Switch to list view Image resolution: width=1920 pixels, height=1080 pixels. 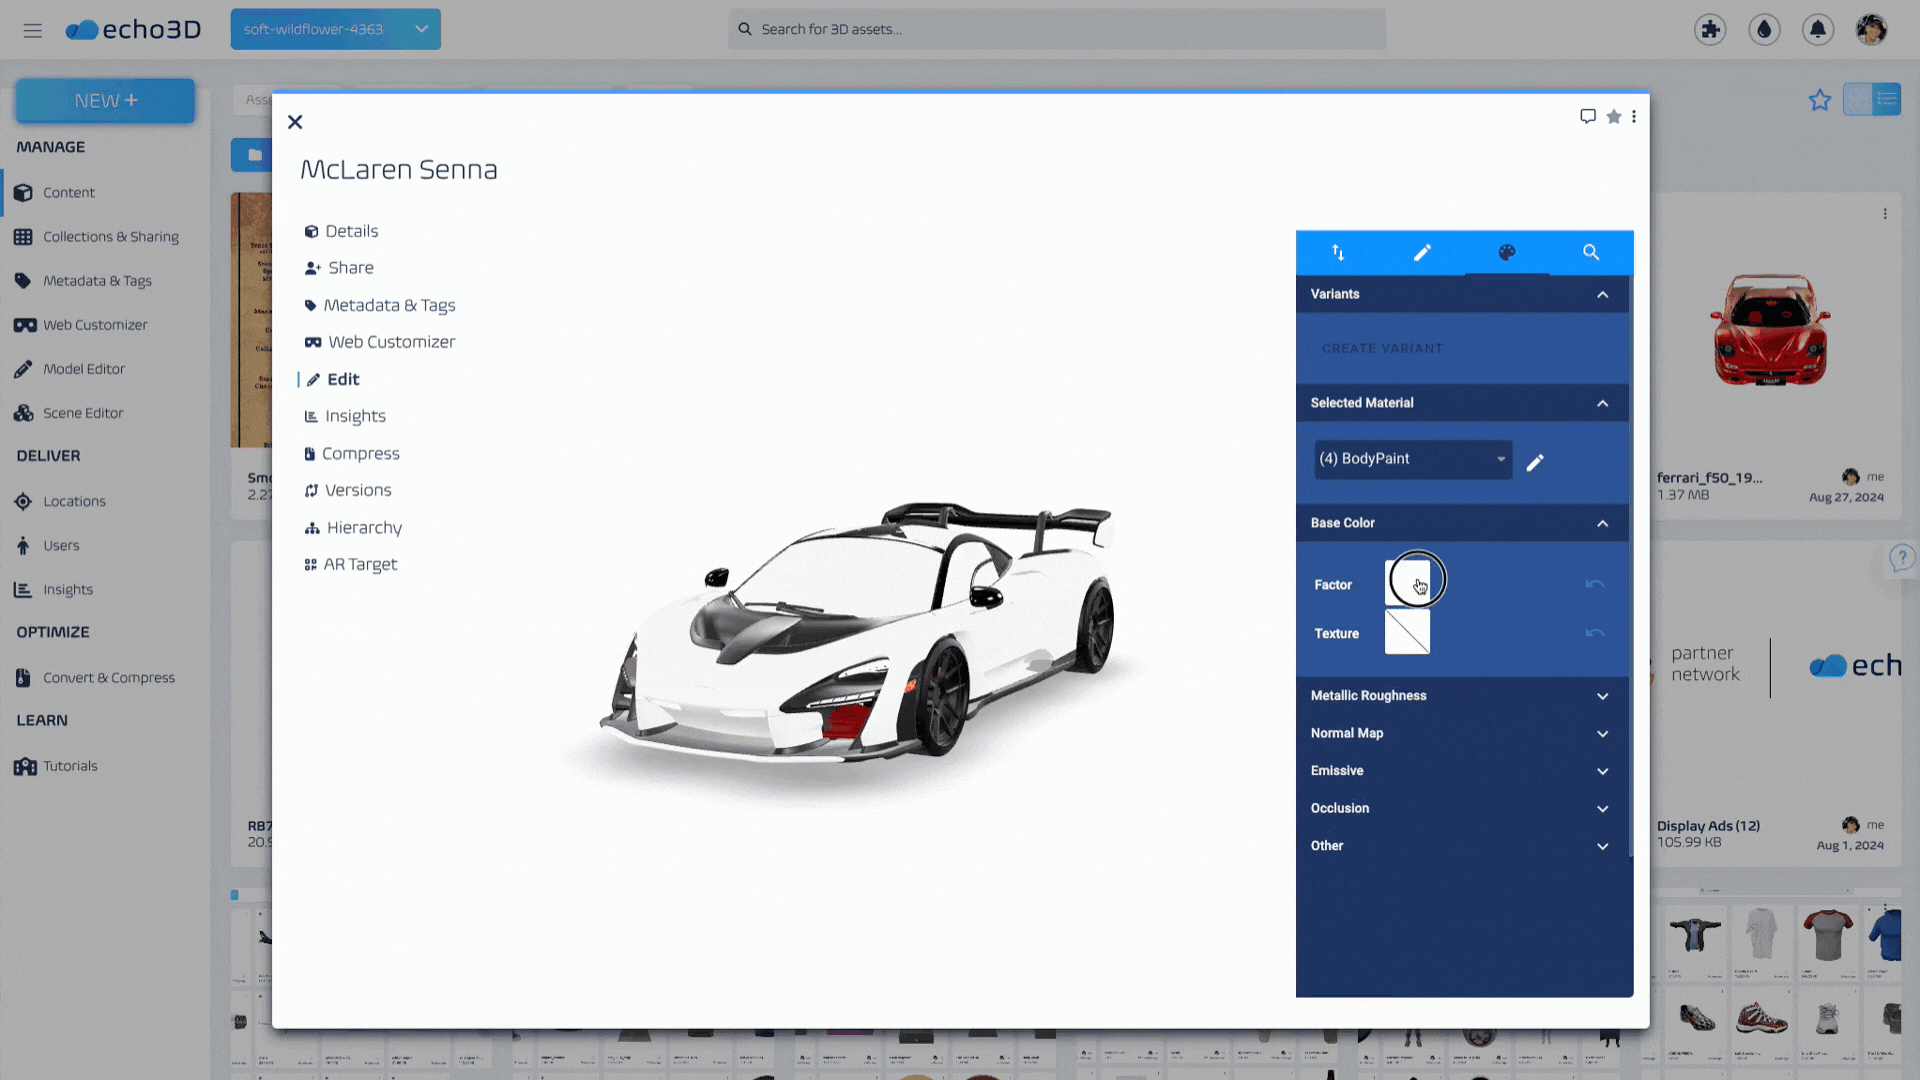click(x=1887, y=99)
